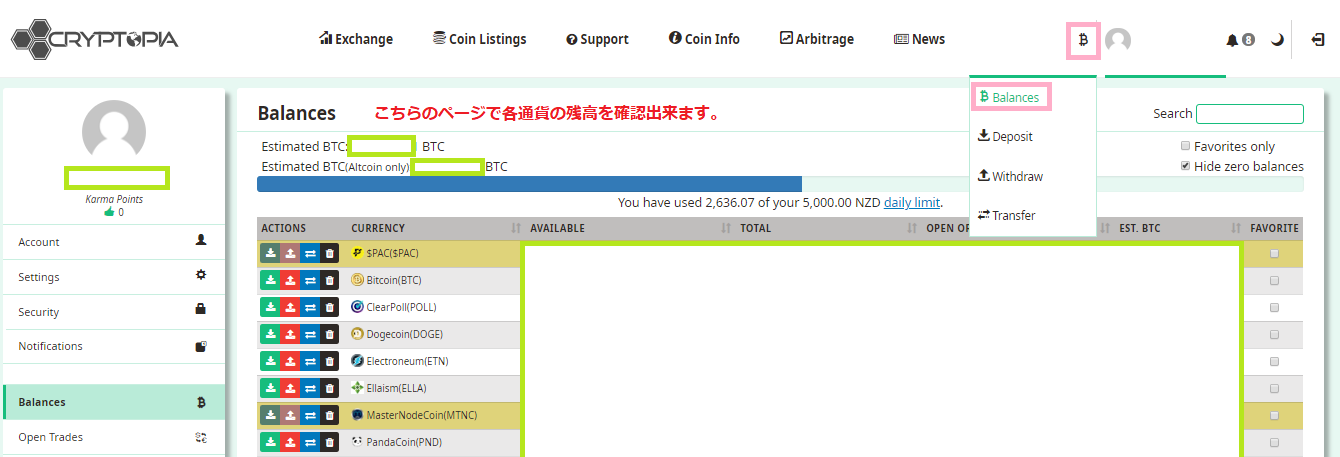1340x457 pixels.
Task: Click the user avatar icon in header
Action: 1118,40
